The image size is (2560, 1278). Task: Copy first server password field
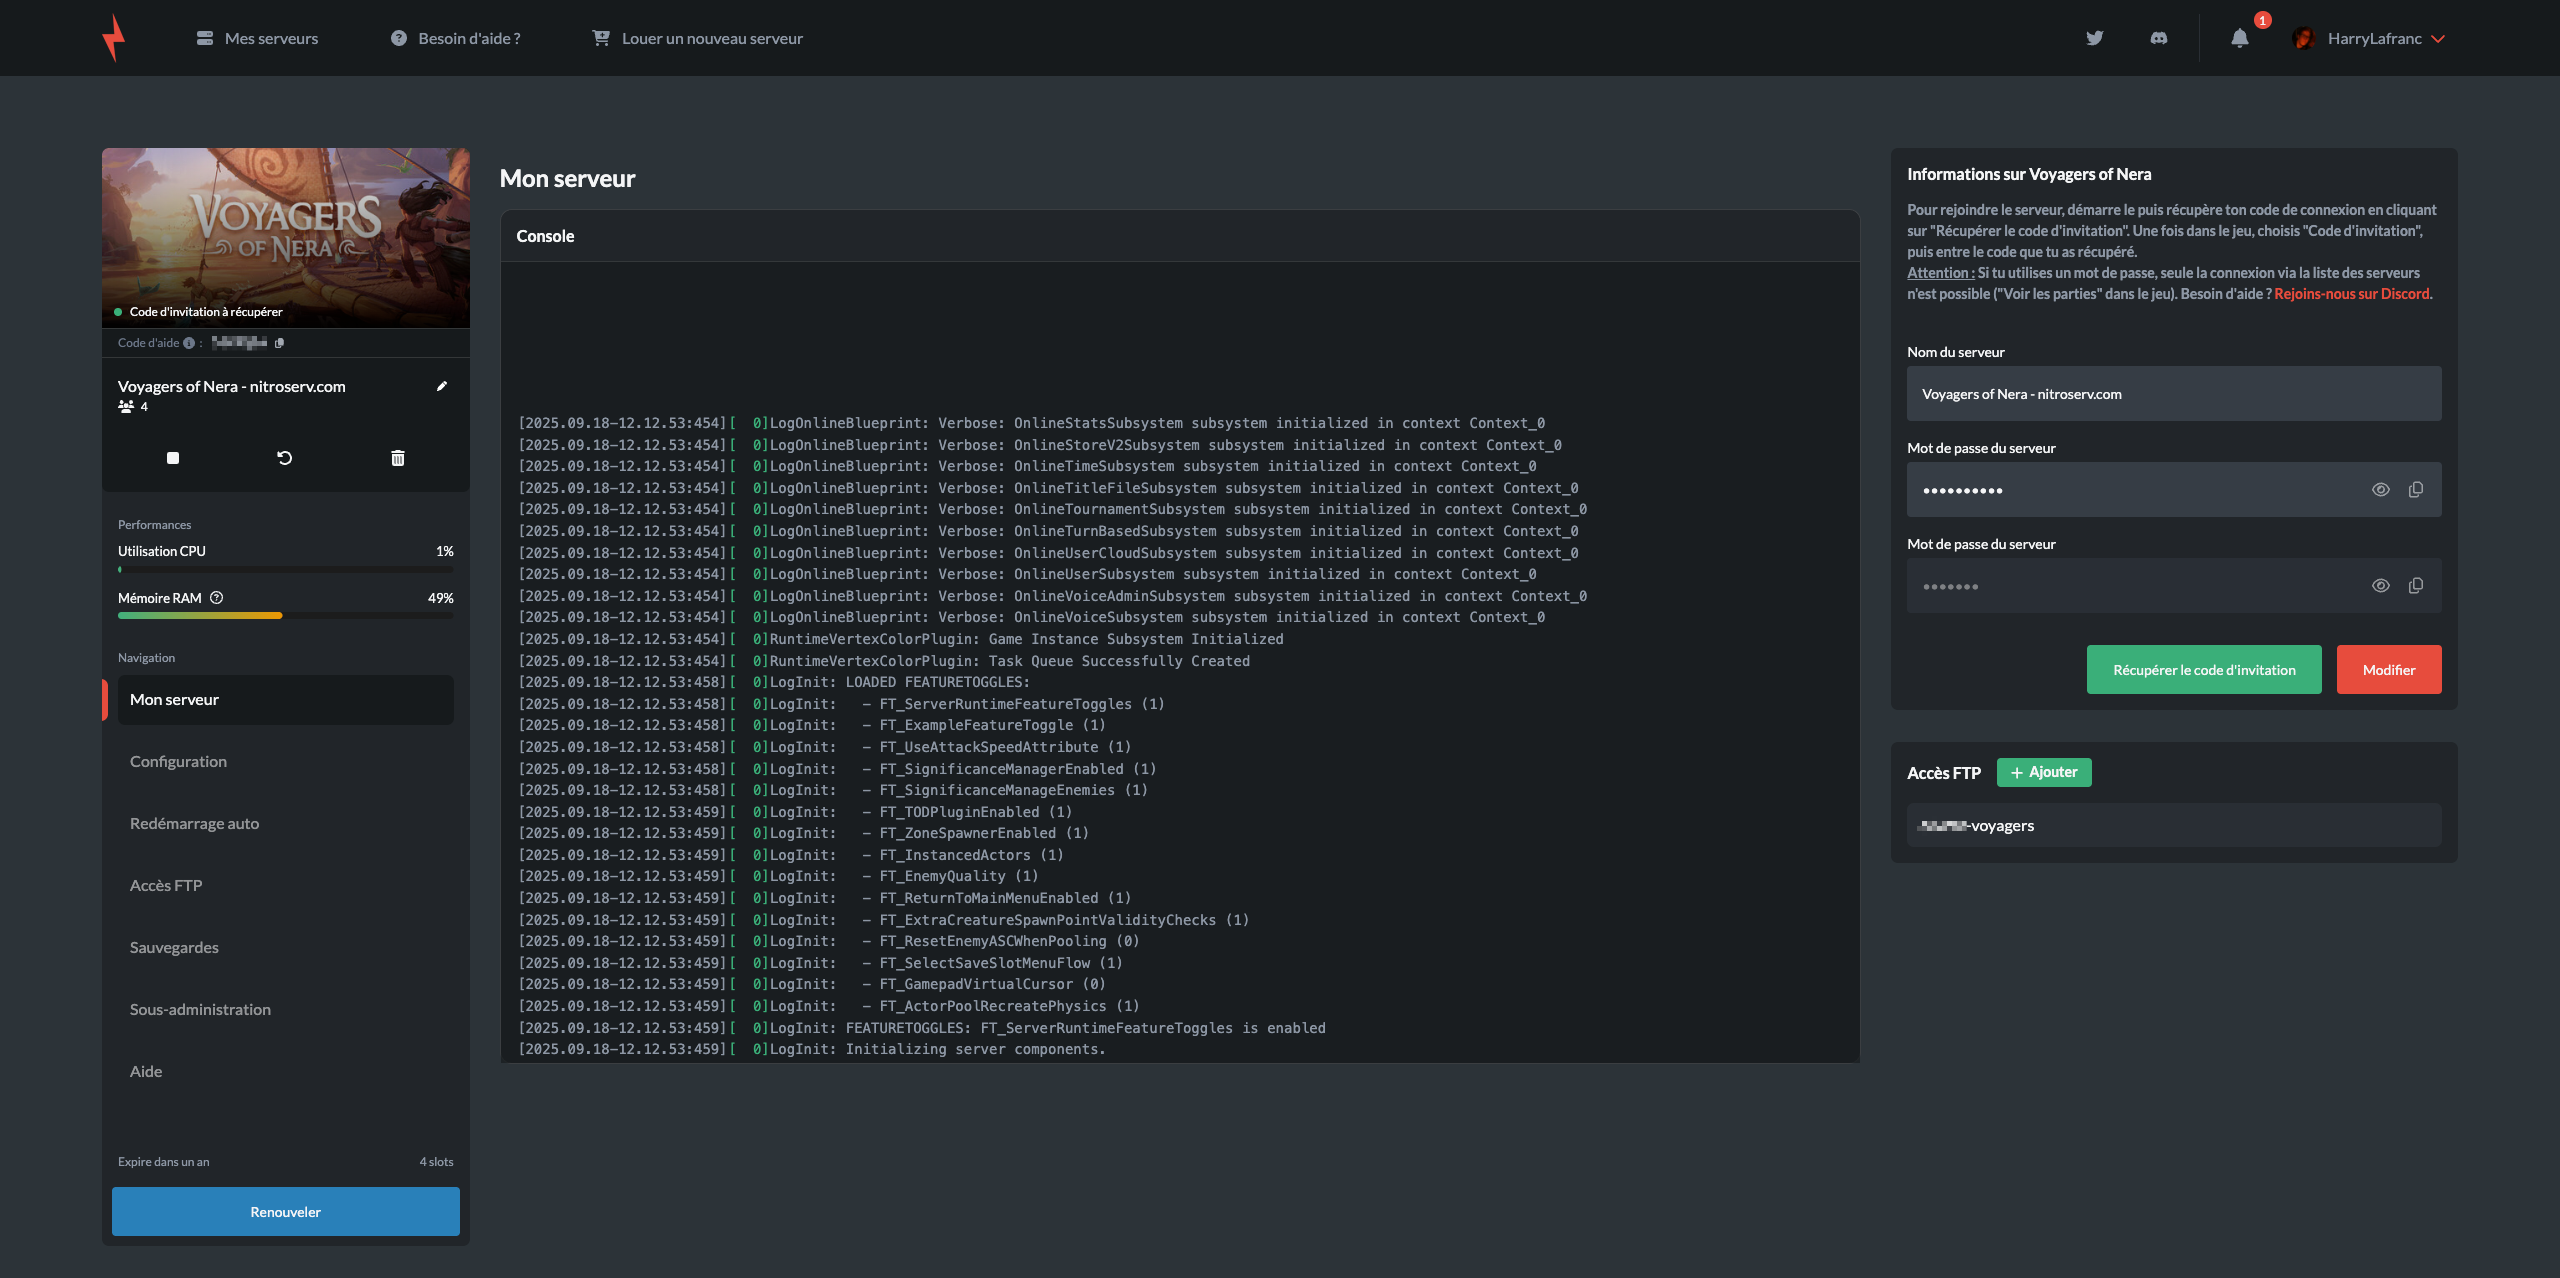[2416, 490]
